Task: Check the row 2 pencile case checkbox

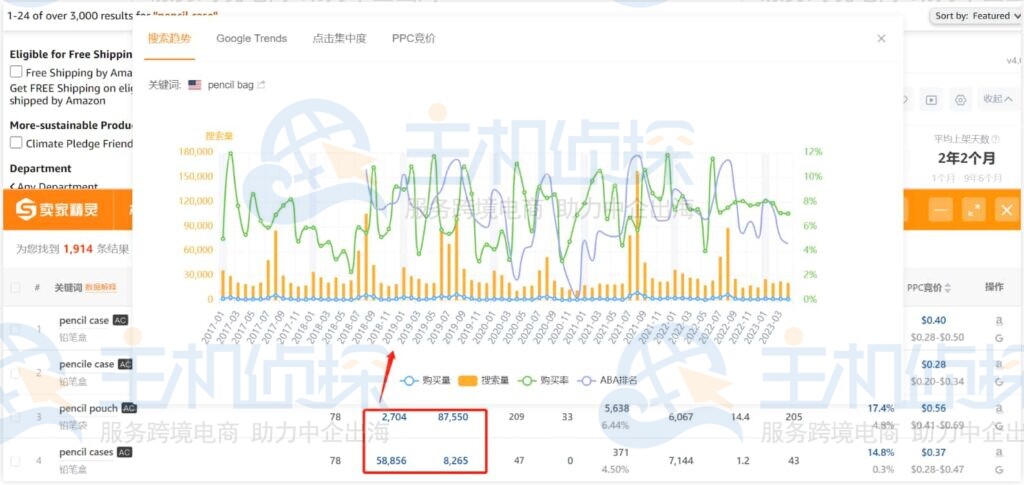Action: [x=15, y=373]
